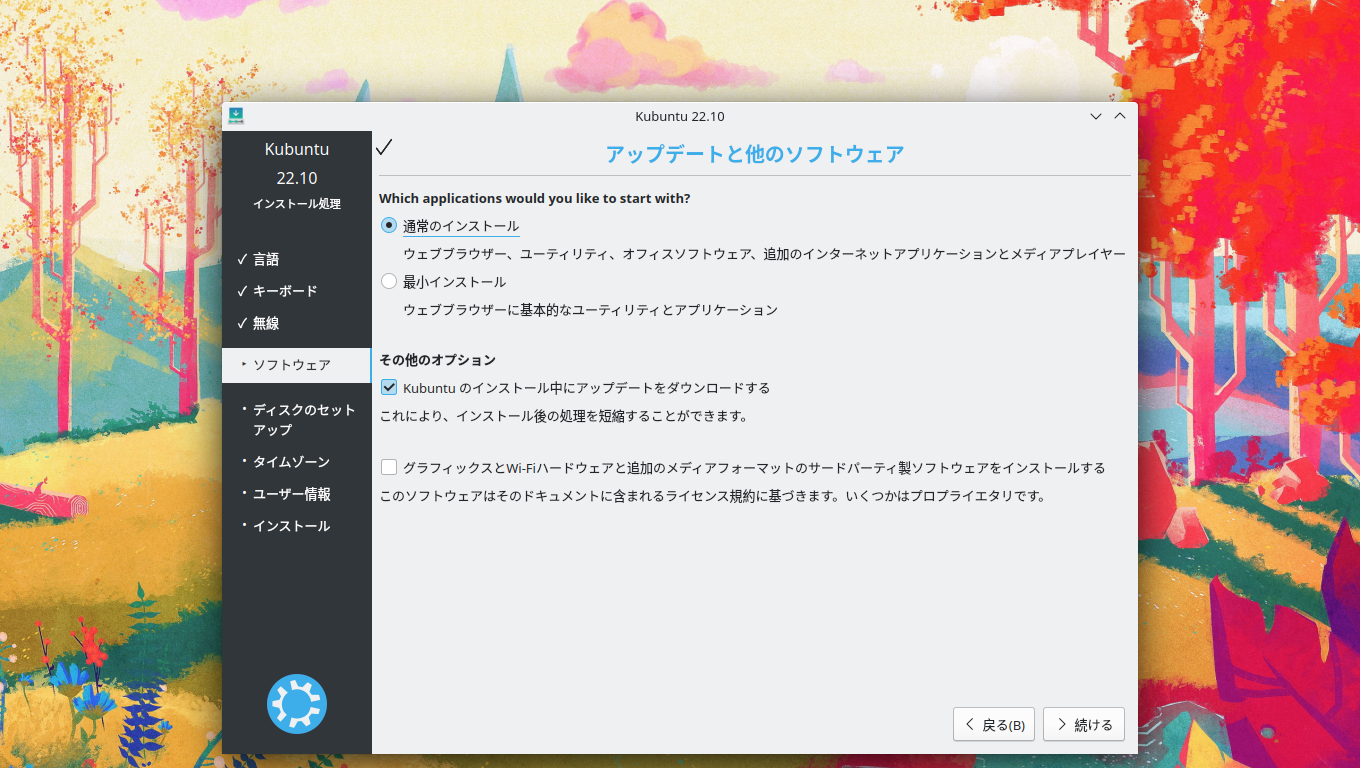Click the installer icon in the title bar
Screen dimensions: 1360x768
(236, 116)
